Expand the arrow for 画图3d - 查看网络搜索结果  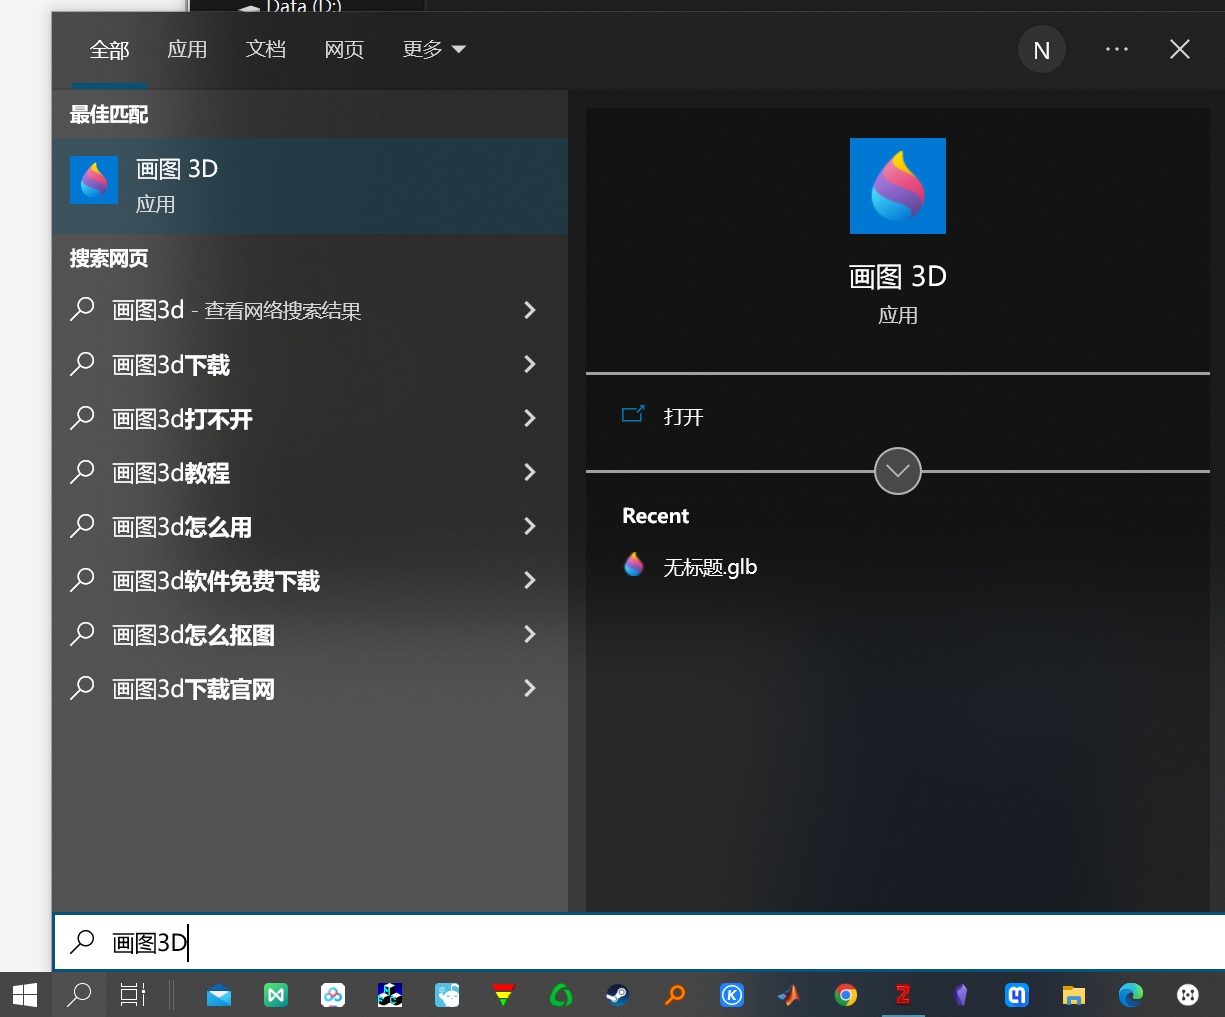(530, 310)
